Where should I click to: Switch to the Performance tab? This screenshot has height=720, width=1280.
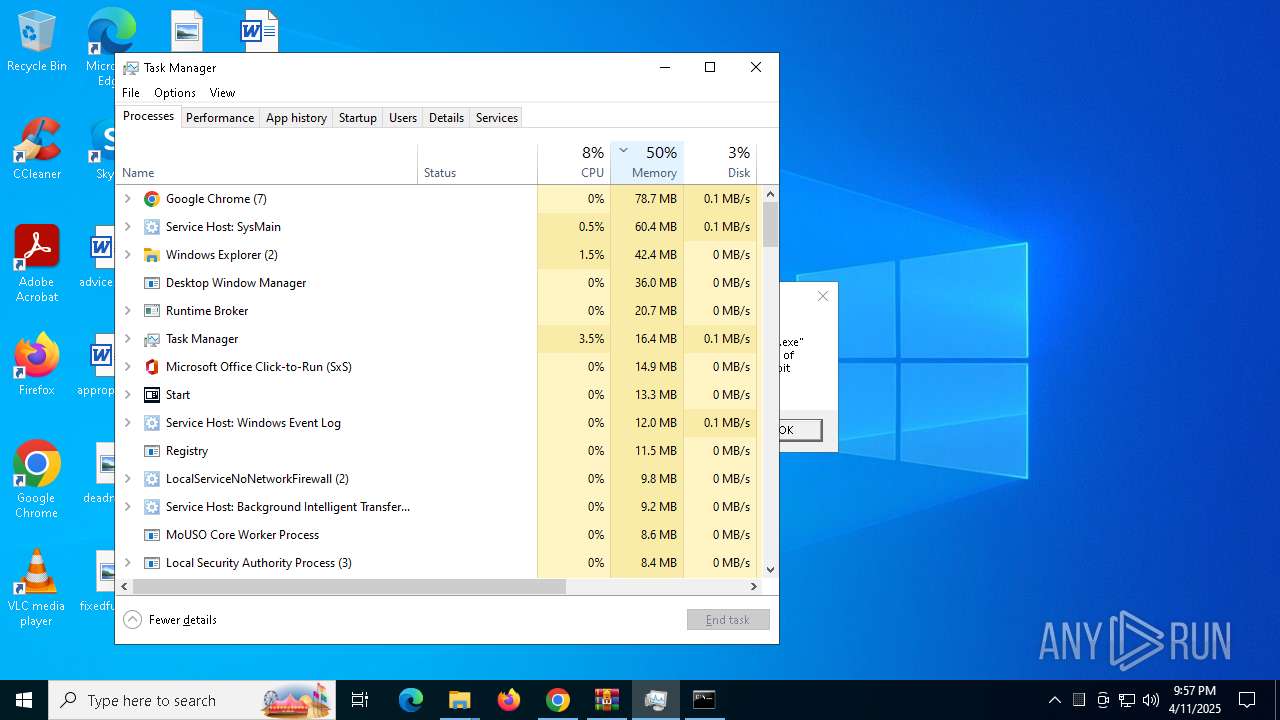click(220, 118)
